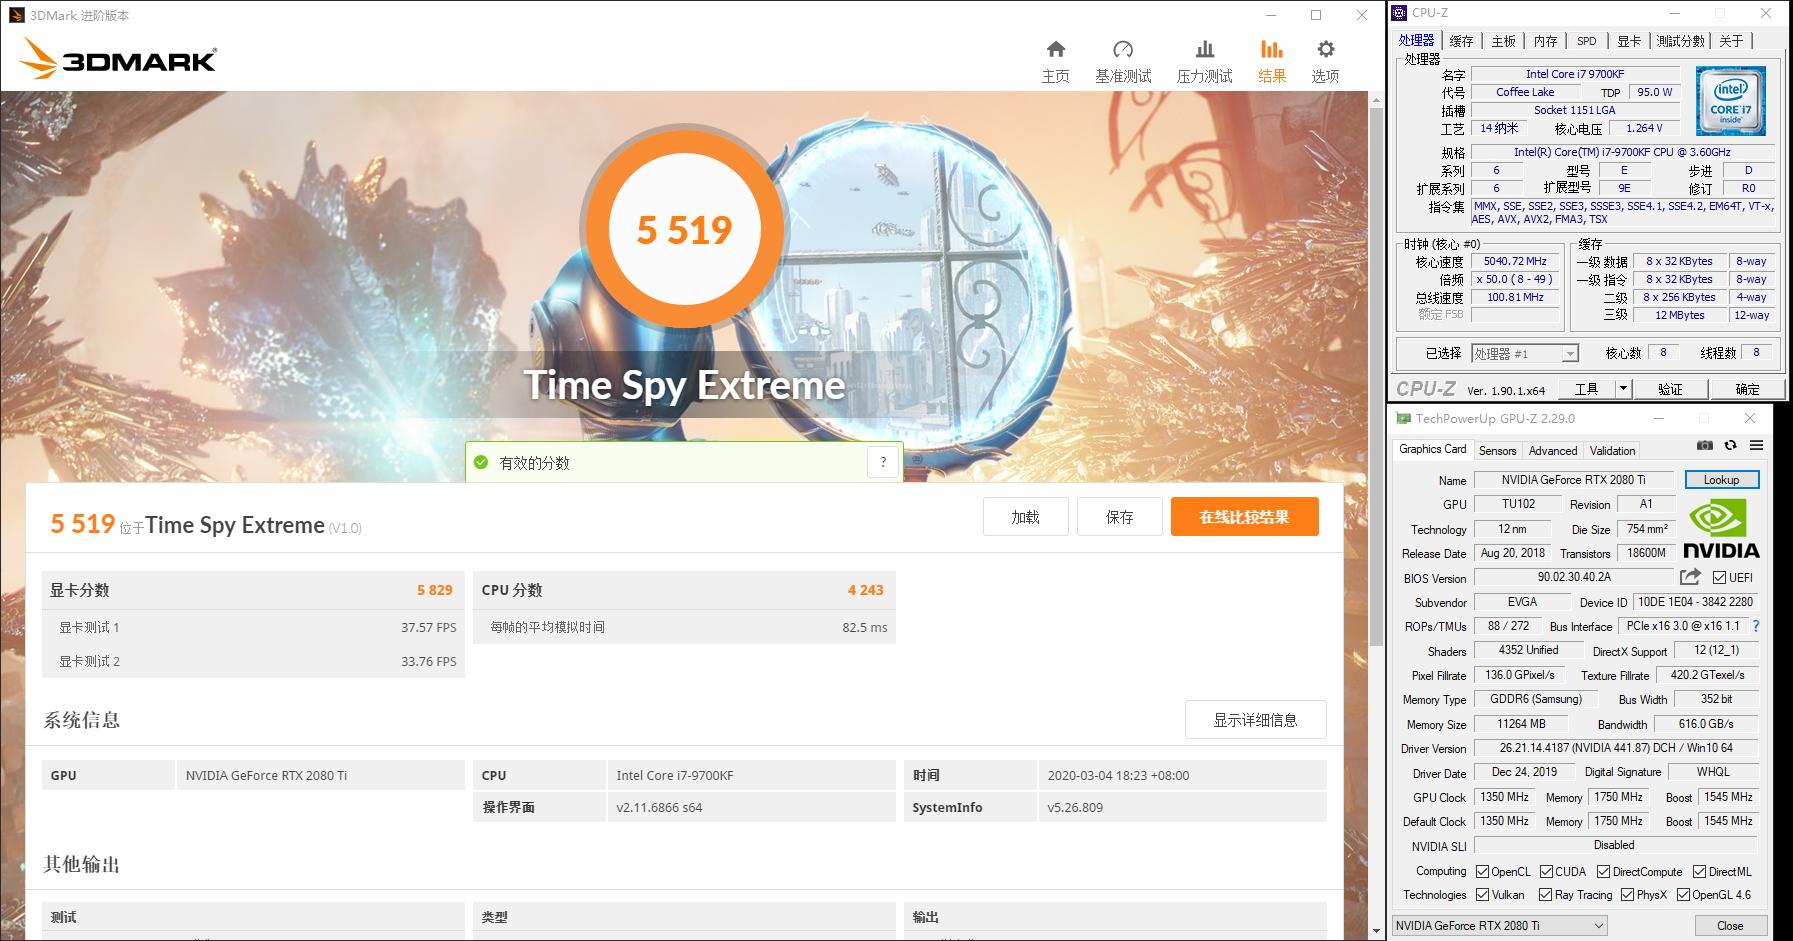Image resolution: width=1793 pixels, height=941 pixels.
Task: Click the 工具 button in CPU-Z
Action: coord(1586,389)
